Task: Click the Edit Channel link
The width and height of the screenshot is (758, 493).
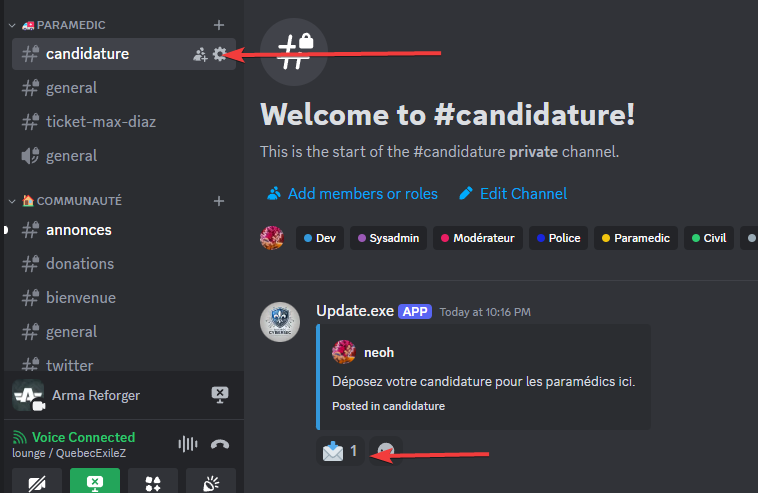Action: pos(513,194)
